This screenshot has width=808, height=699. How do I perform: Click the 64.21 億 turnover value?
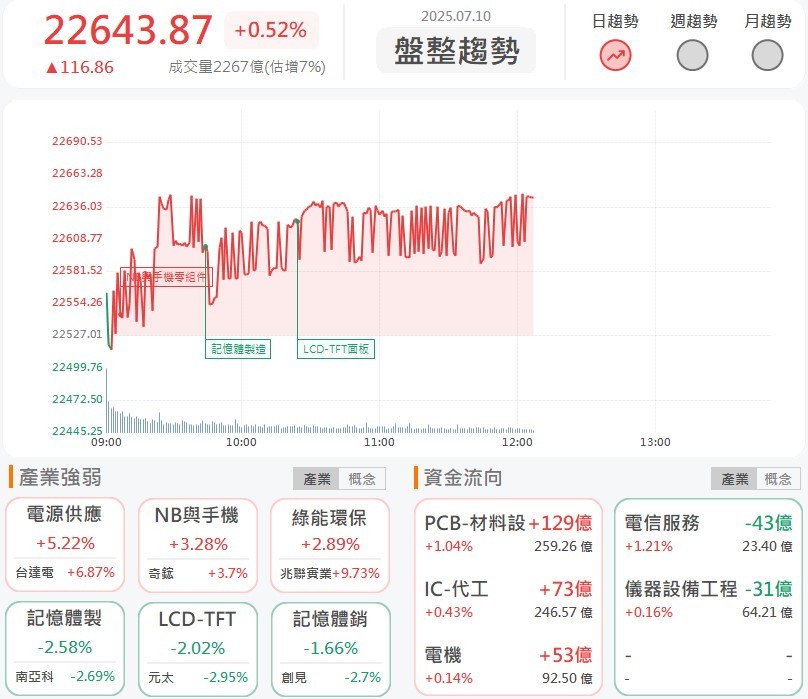coord(767,612)
